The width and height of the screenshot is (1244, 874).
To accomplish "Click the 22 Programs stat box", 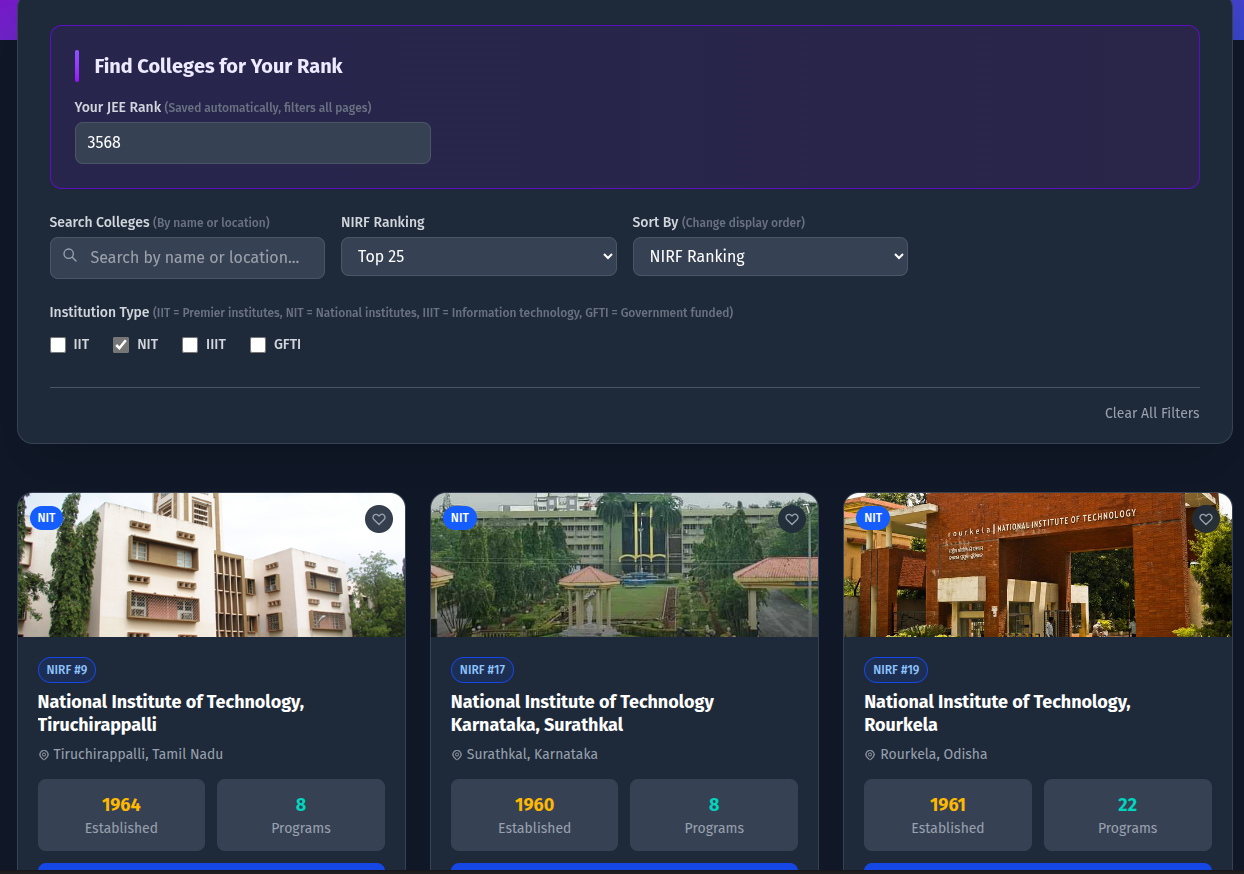I will click(1128, 815).
